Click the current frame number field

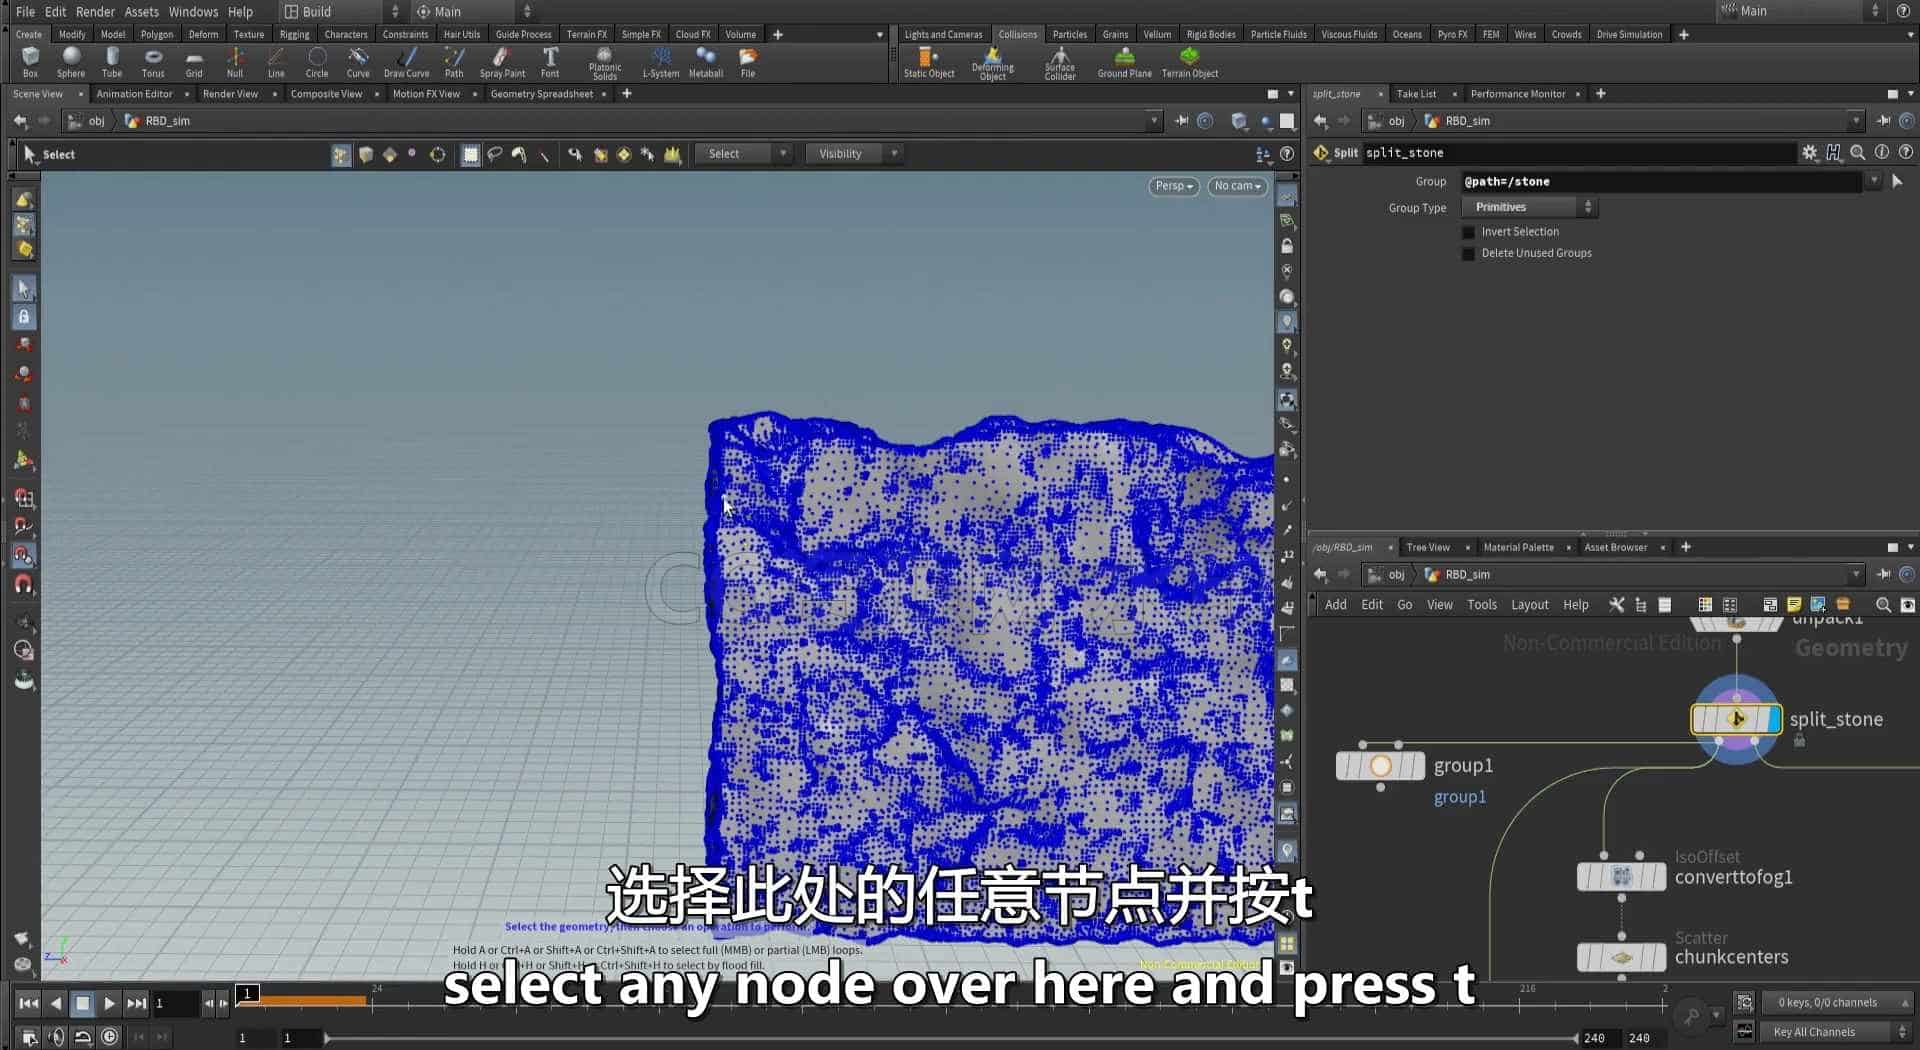[x=175, y=1003]
